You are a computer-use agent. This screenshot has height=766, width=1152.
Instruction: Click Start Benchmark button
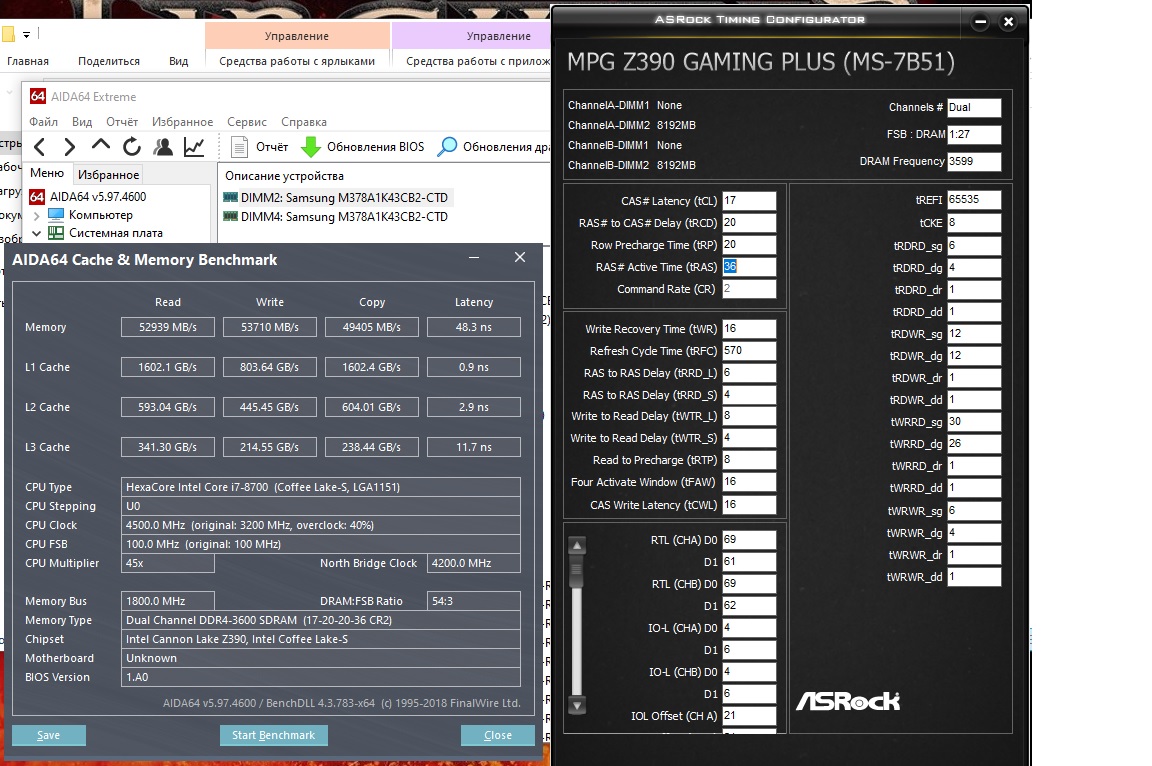pos(273,735)
